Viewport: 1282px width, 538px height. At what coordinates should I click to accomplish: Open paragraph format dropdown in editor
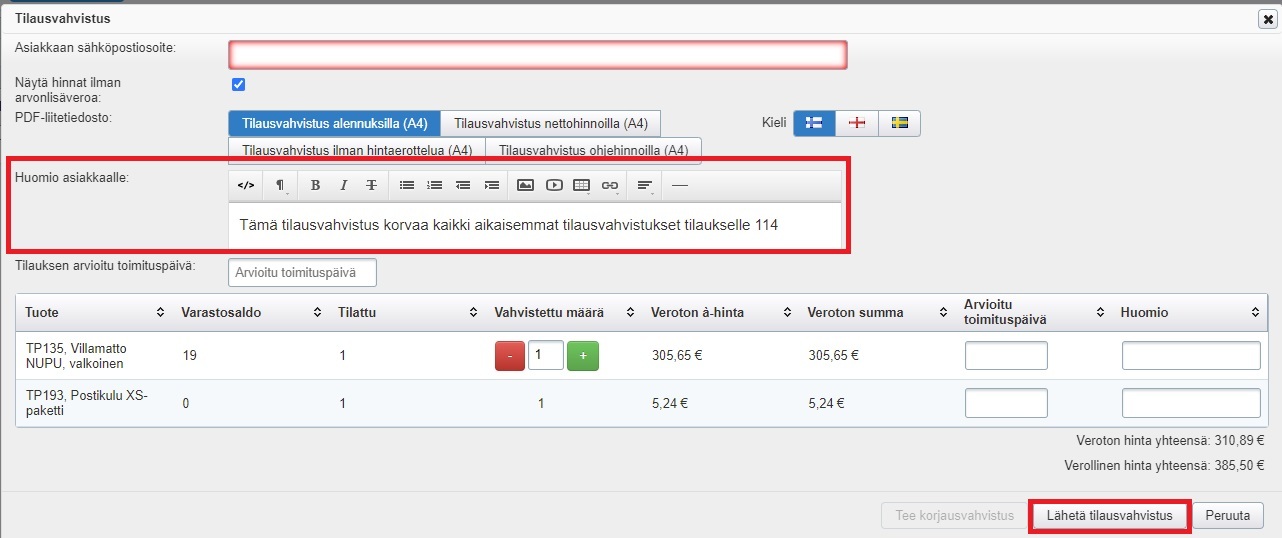(x=281, y=185)
